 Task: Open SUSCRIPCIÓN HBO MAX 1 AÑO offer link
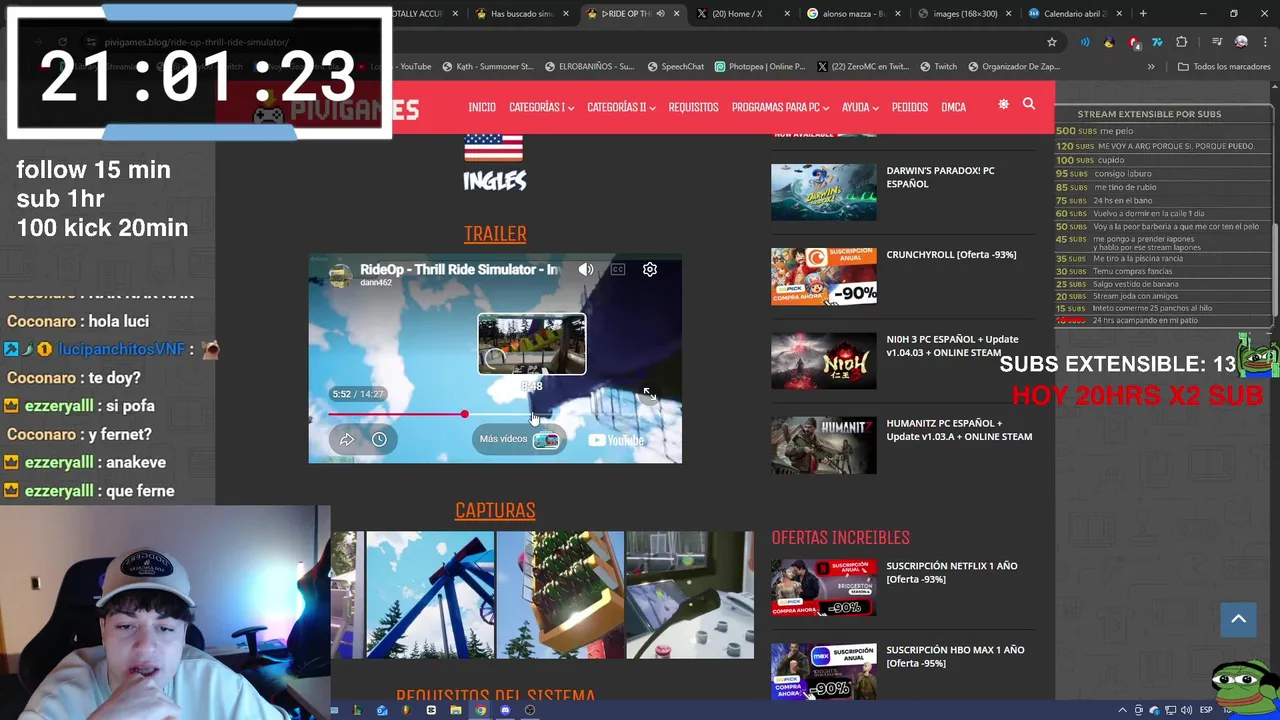[955, 656]
